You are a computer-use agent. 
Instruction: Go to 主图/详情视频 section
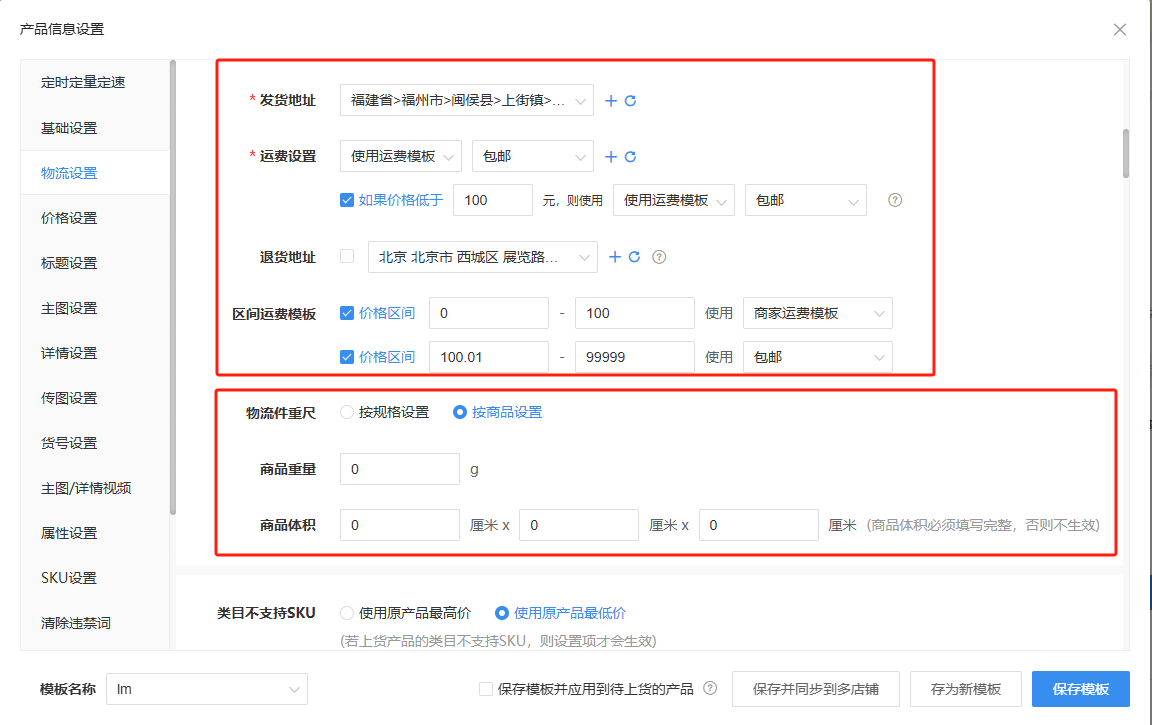pyautogui.click(x=86, y=488)
